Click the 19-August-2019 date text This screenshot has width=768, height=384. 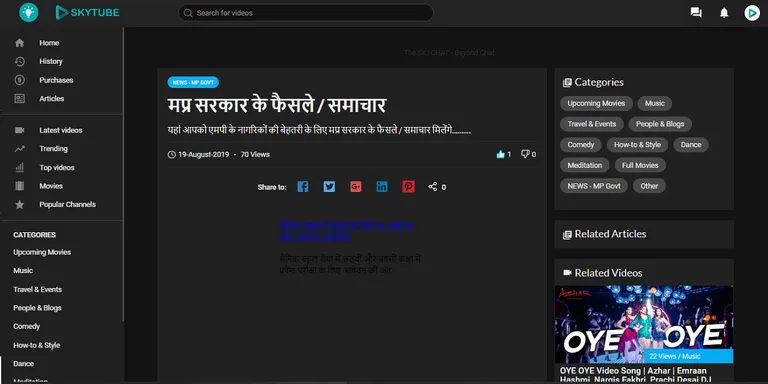click(203, 154)
